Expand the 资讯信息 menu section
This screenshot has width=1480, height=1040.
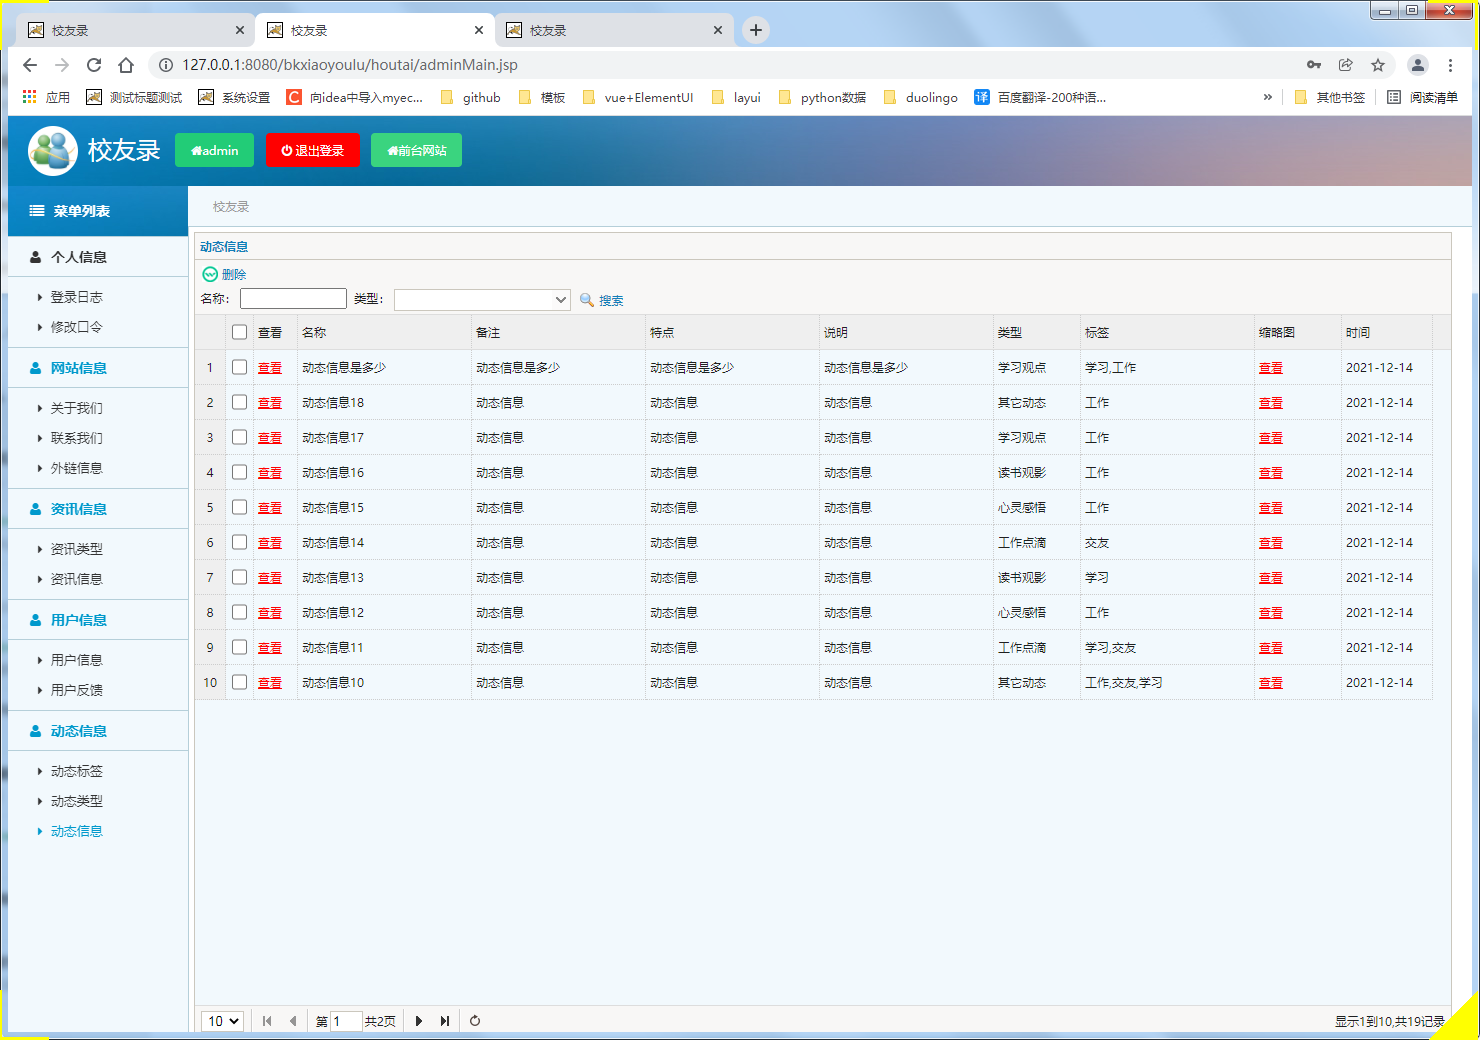tap(98, 509)
